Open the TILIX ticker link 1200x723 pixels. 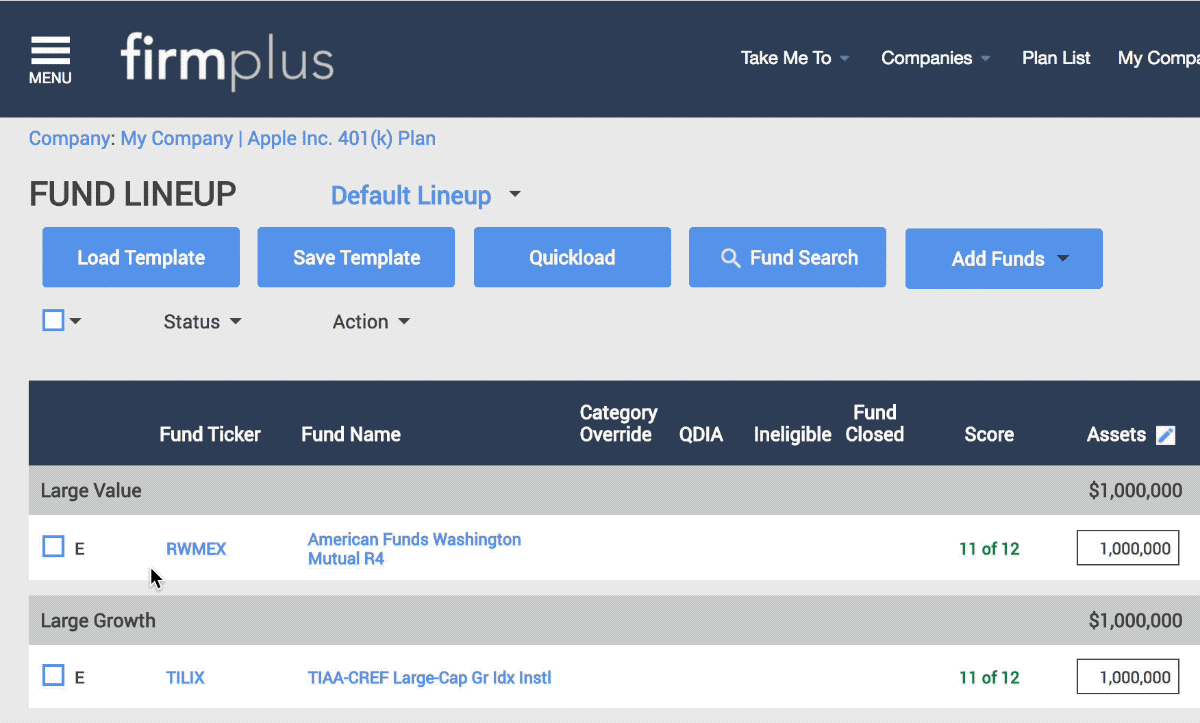coord(185,678)
